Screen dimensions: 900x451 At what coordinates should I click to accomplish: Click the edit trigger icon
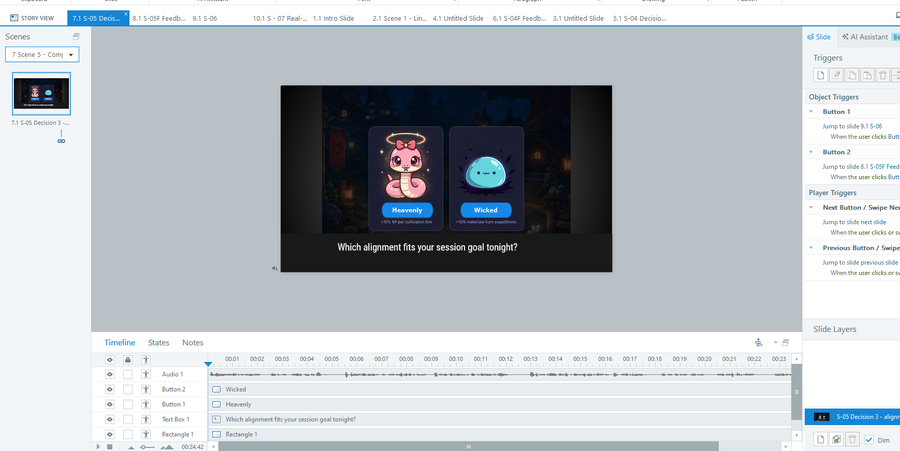point(836,75)
